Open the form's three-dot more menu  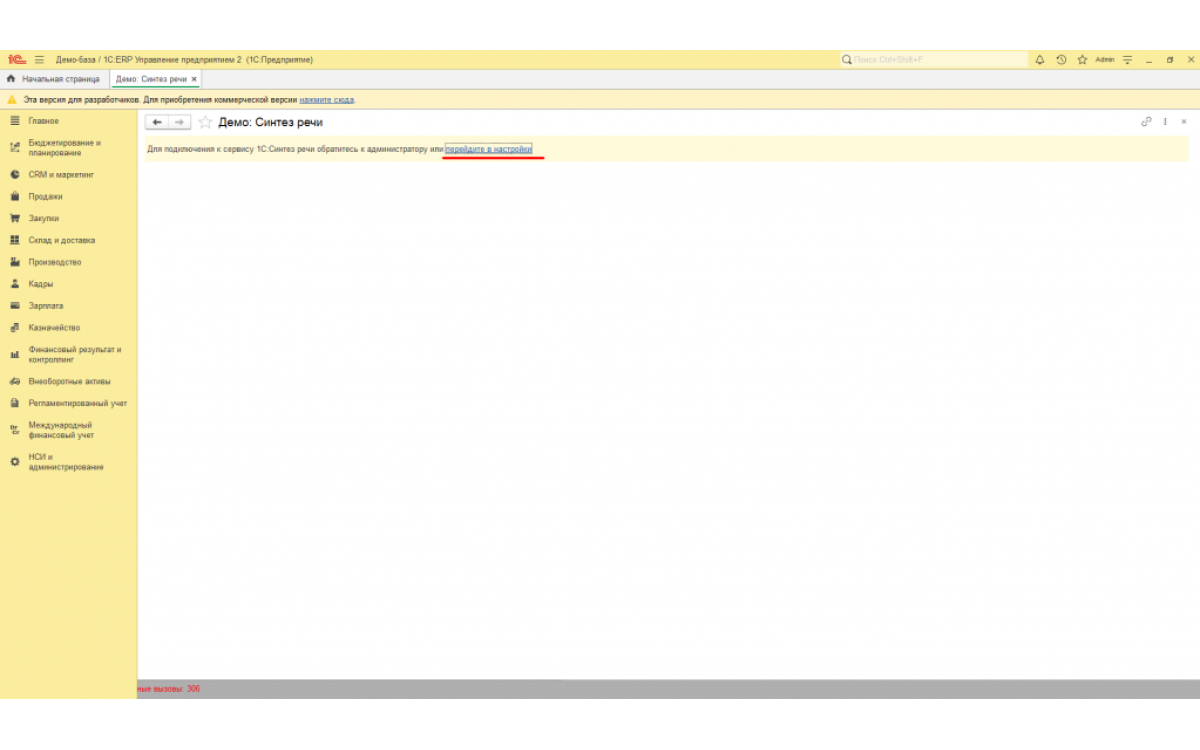pos(1165,122)
